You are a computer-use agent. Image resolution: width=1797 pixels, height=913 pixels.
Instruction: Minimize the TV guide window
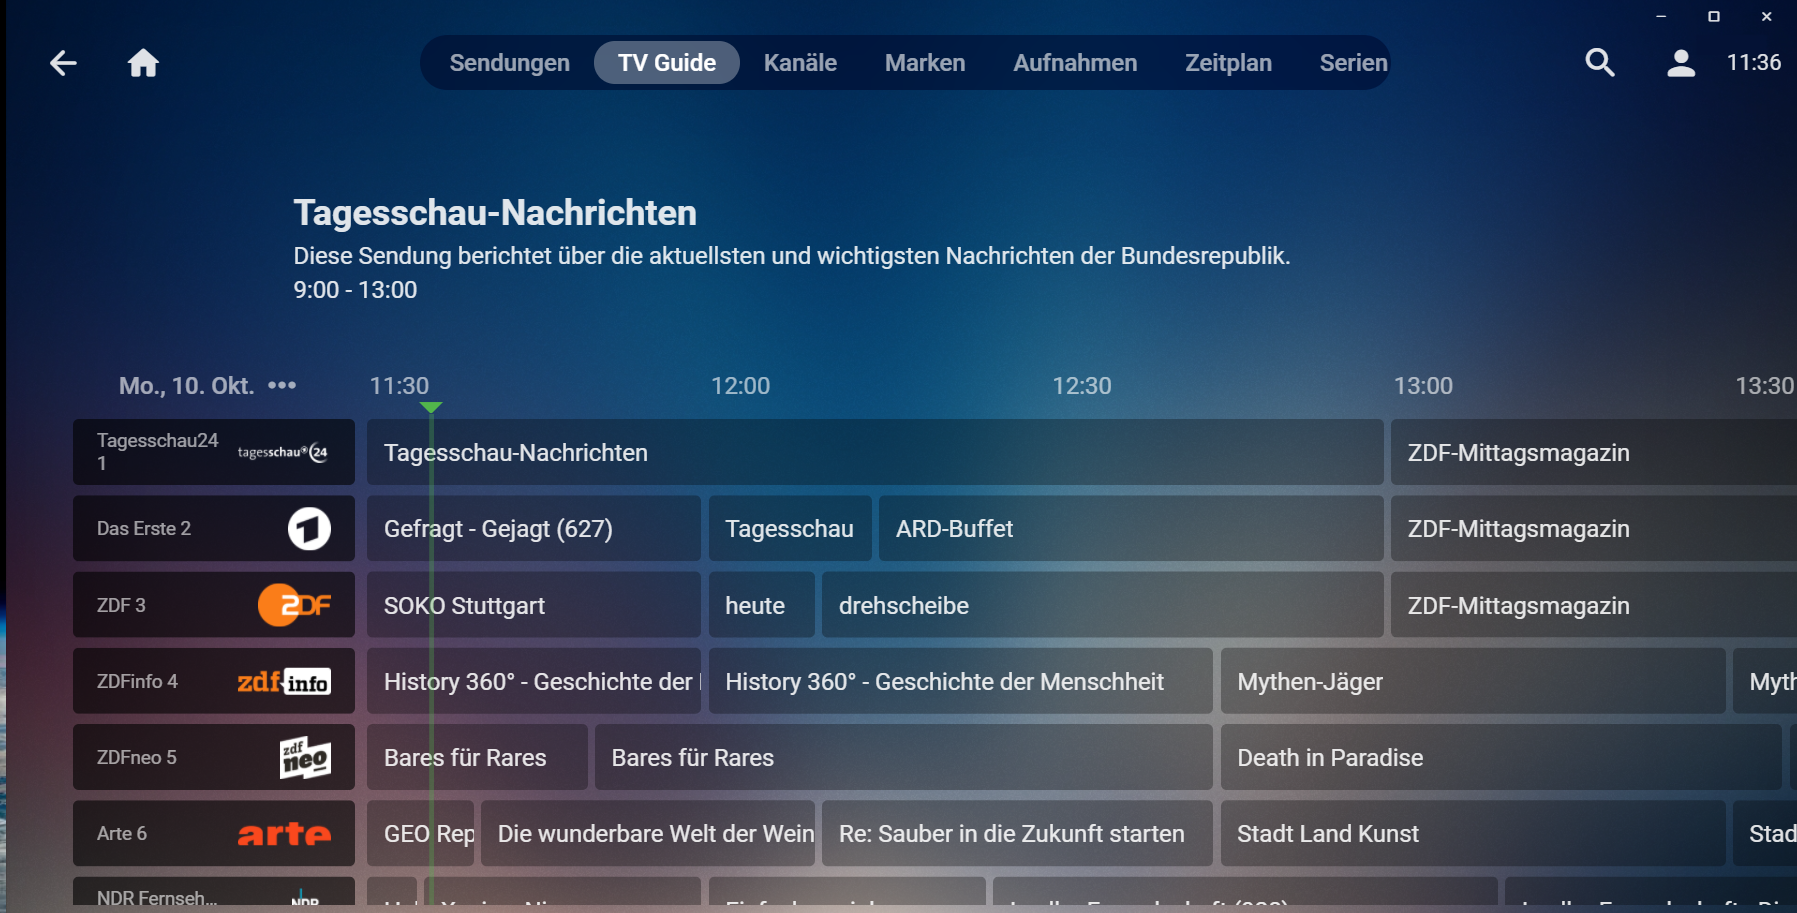pyautogui.click(x=1661, y=17)
